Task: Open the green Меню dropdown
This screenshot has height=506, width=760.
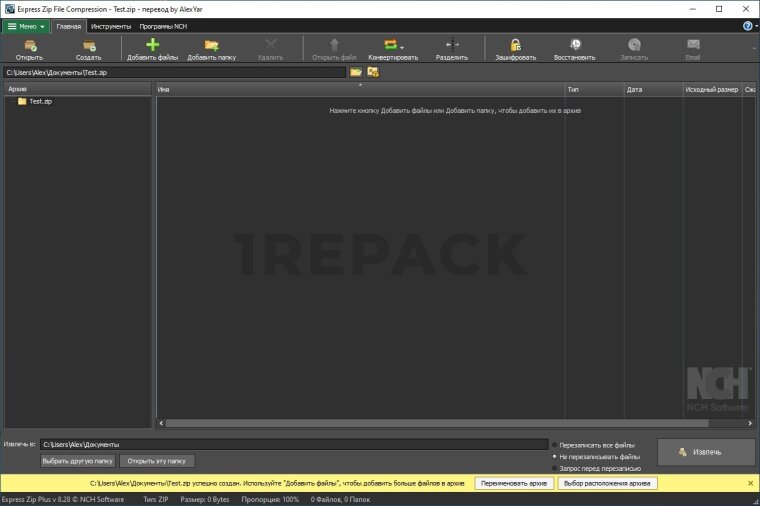Action: [x=26, y=26]
